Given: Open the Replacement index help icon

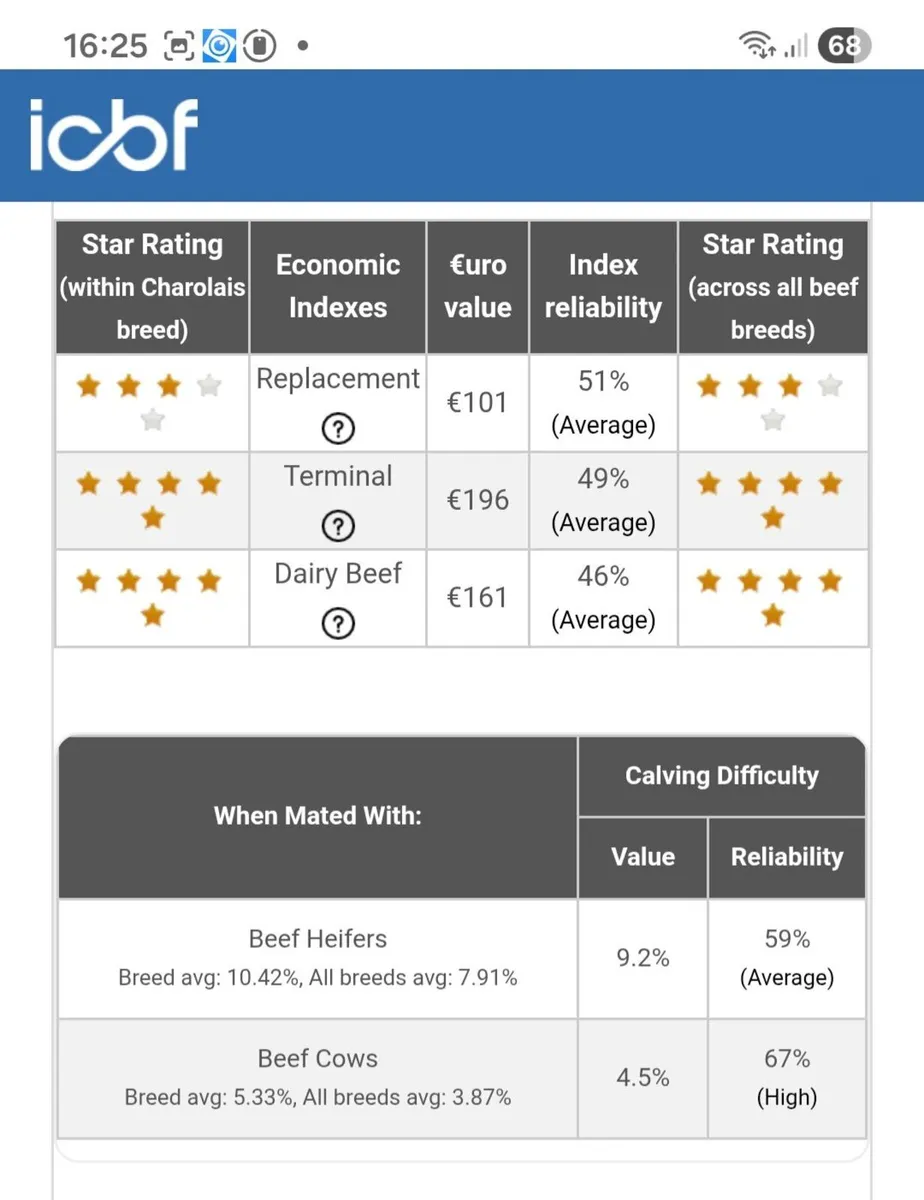Looking at the screenshot, I should pos(338,430).
